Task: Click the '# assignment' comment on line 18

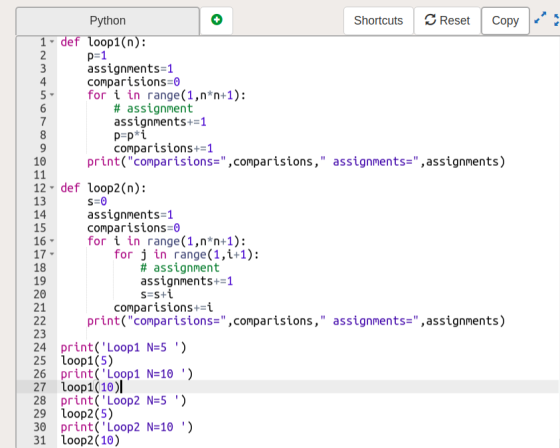Action: [180, 268]
